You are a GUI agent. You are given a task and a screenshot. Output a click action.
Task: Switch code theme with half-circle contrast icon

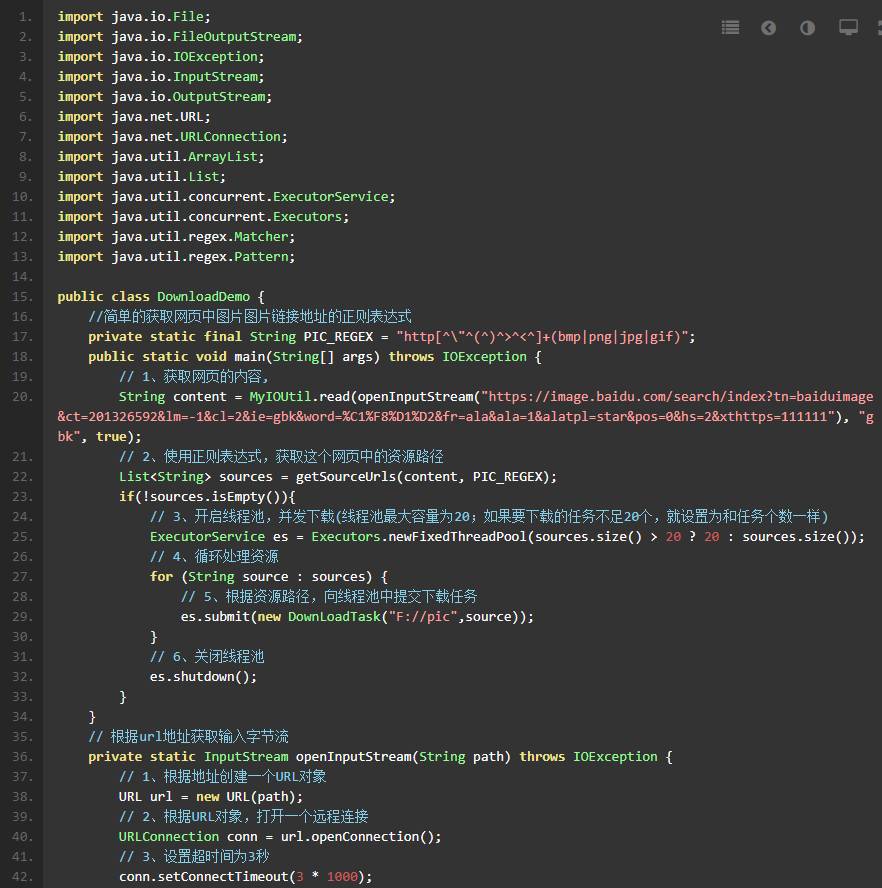[x=807, y=28]
